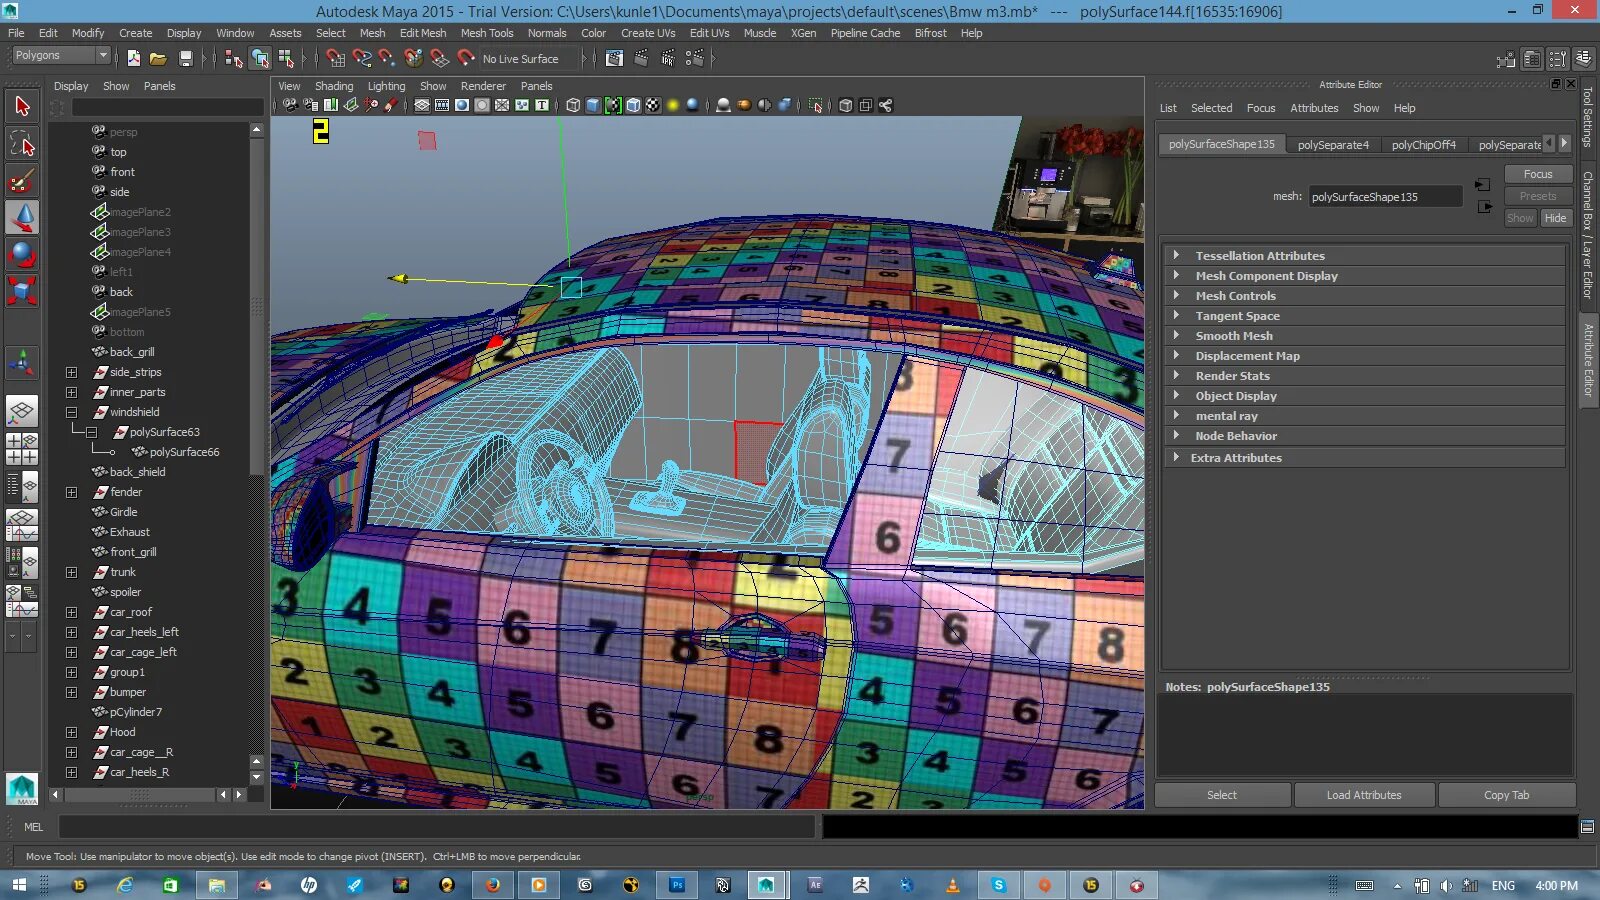Click the Four View layout icon
1600x900 pixels.
pyautogui.click(x=22, y=448)
